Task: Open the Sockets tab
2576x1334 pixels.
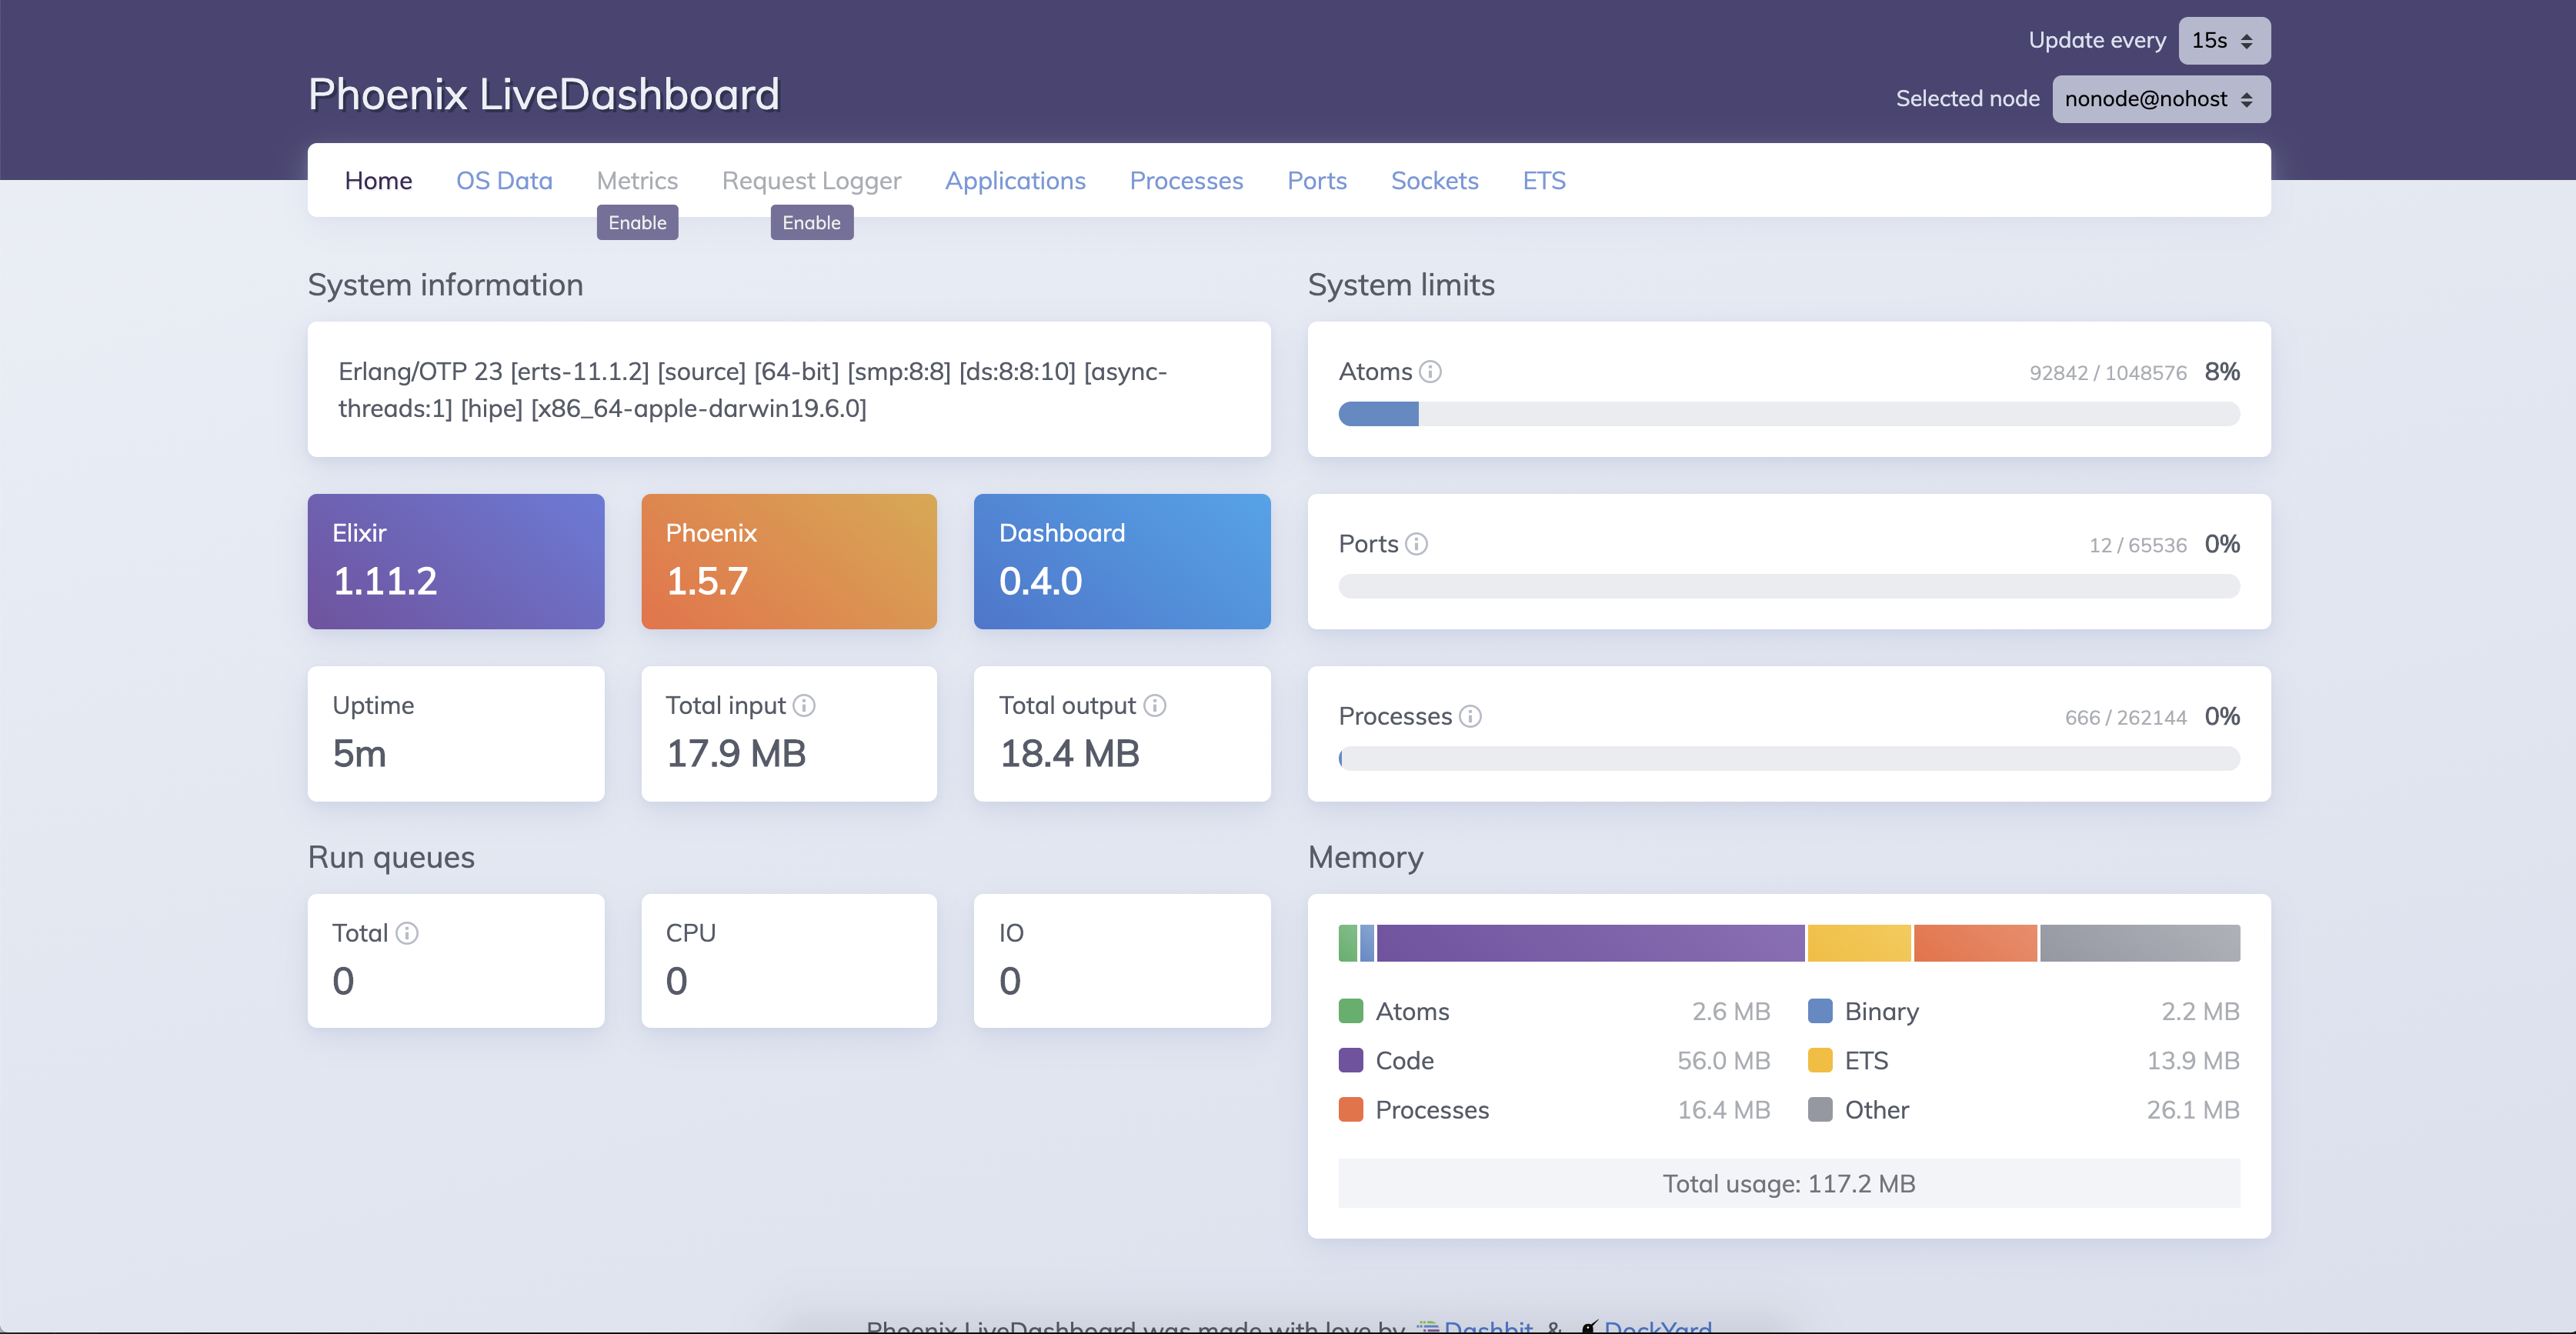Action: click(1434, 178)
